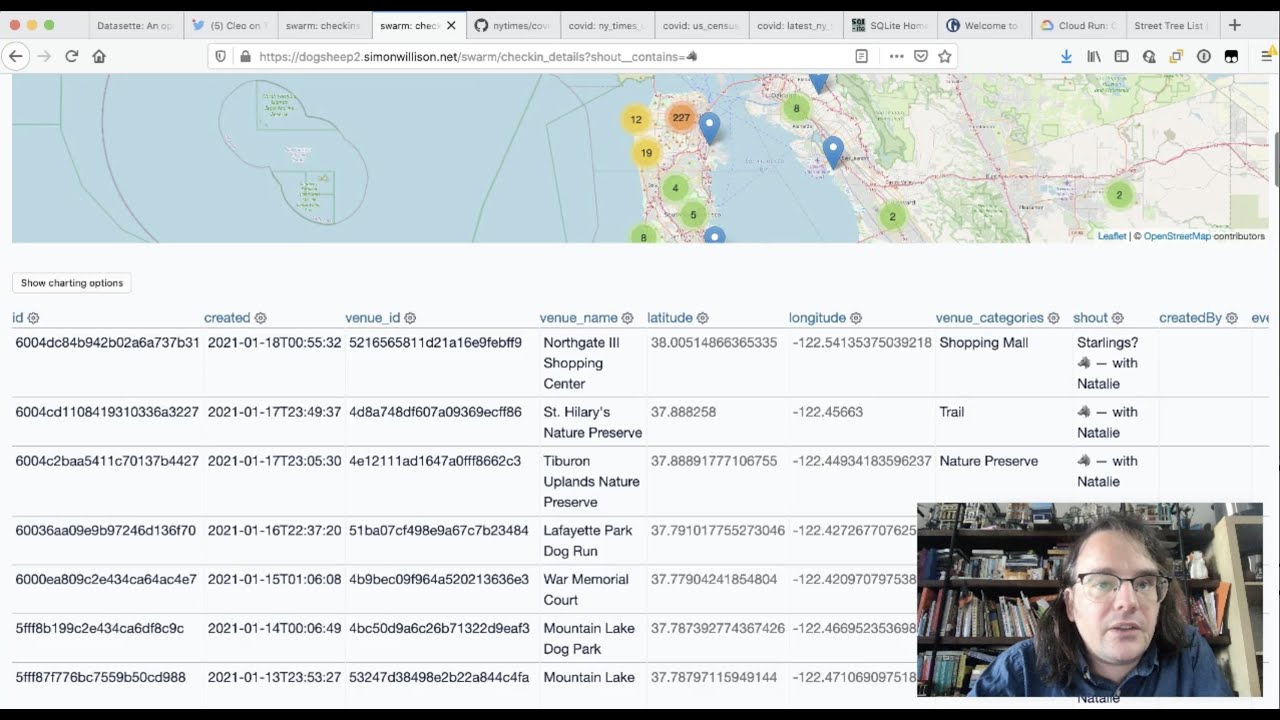
Task: Open page actions three-dot menu
Action: tap(896, 57)
